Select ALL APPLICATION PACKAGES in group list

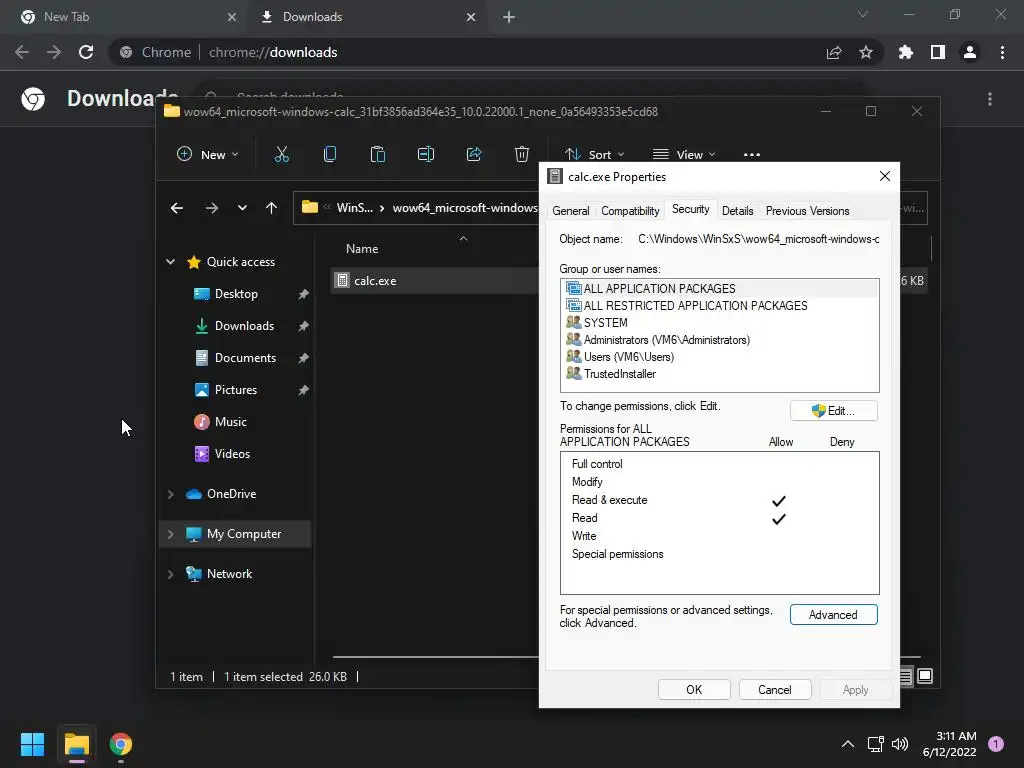720,288
